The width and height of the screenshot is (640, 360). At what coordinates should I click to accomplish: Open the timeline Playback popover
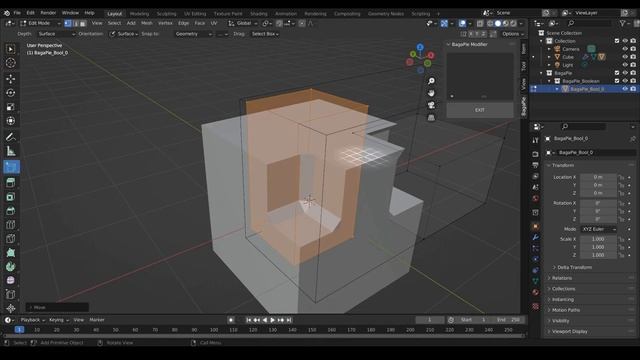coord(32,320)
